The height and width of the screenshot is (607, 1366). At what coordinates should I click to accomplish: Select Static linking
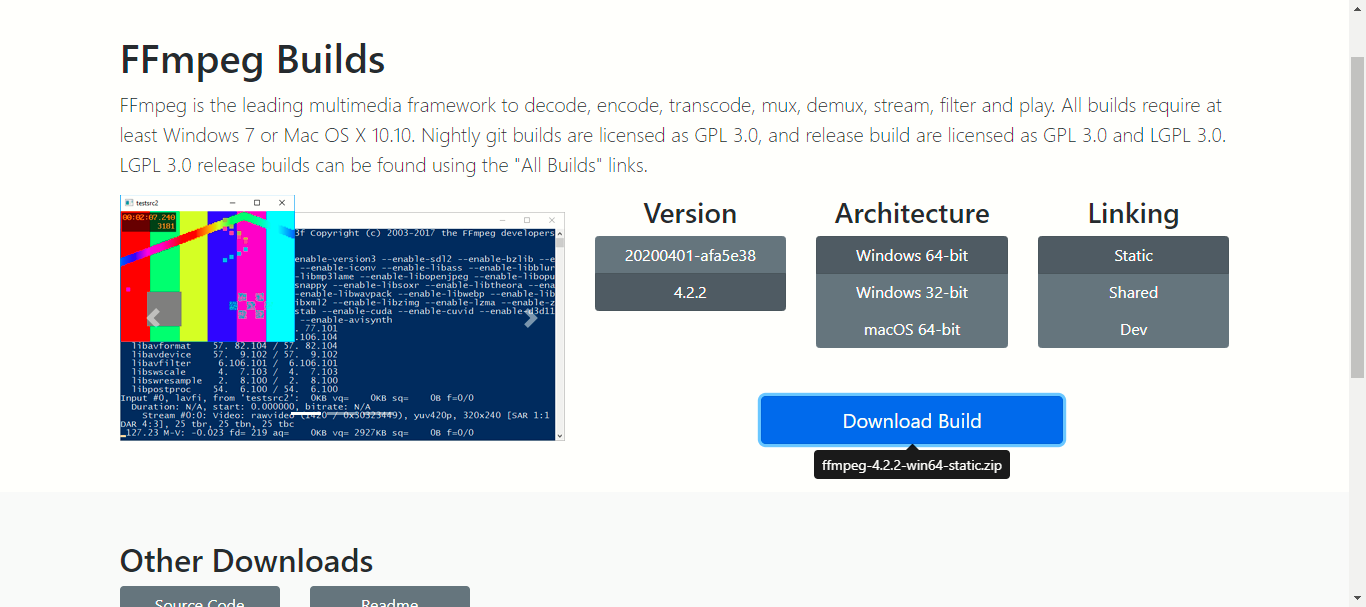[1133, 255]
